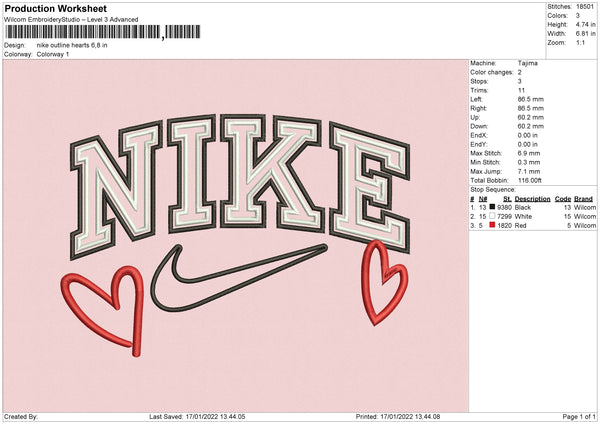The width and height of the screenshot is (600, 424).
Task: Click the 'Trims:' value '11'
Action: click(521, 90)
